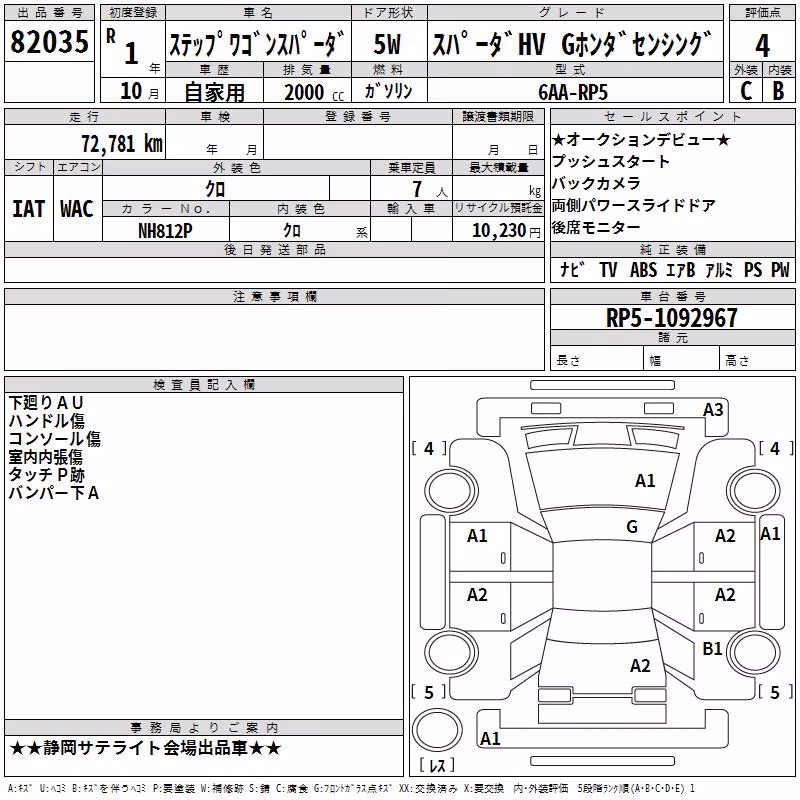Click the B1 dent mark on the diagram
The width and height of the screenshot is (800, 800).
click(712, 649)
